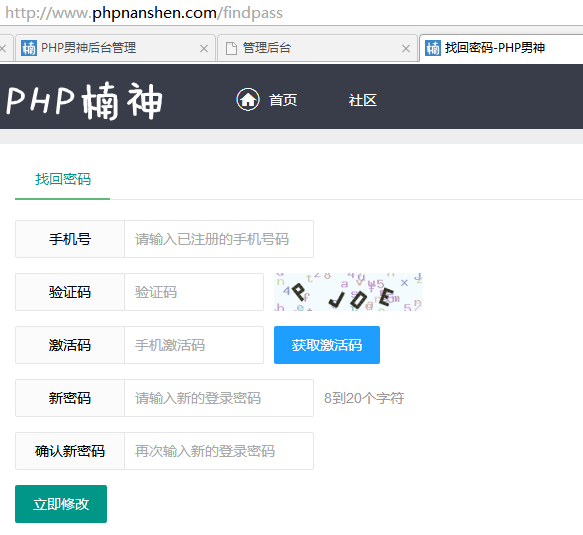Focus the 激活码 input field
Screen dimensions: 583x535
(x=194, y=345)
